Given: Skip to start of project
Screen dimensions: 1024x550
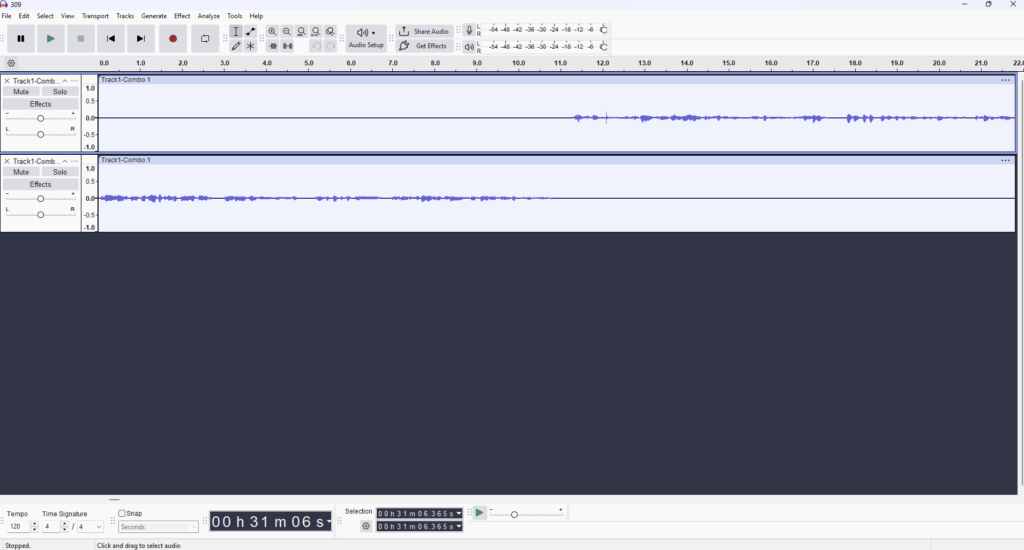Looking at the screenshot, I should pos(110,39).
